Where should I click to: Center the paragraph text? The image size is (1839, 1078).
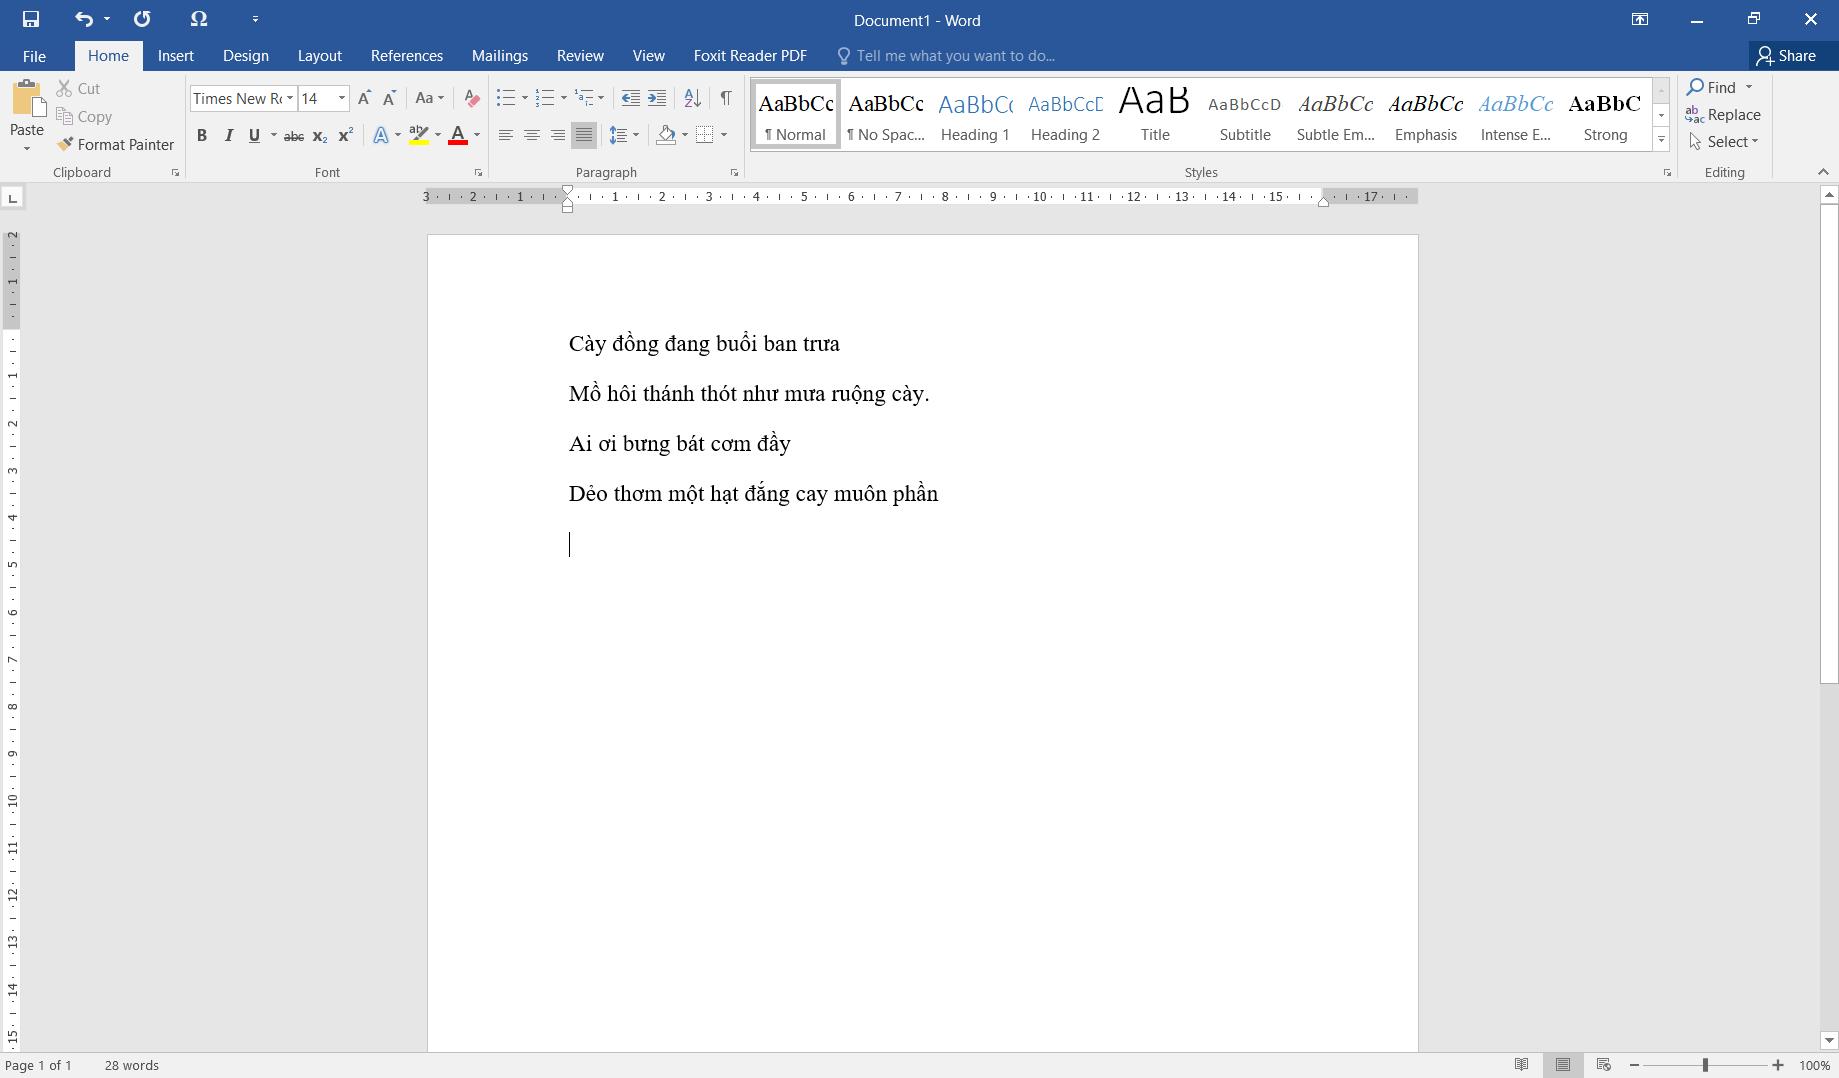pyautogui.click(x=532, y=135)
